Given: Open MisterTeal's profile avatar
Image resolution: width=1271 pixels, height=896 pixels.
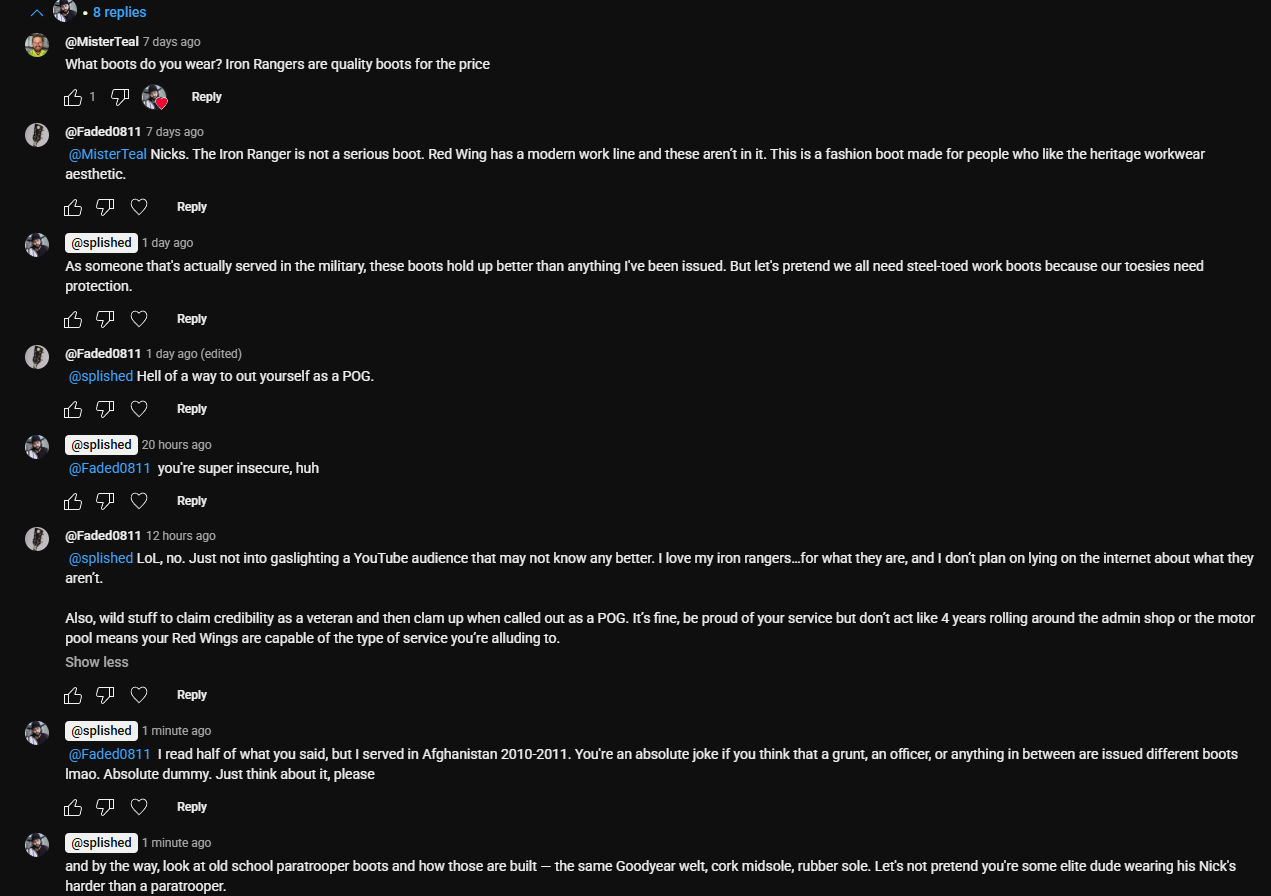Looking at the screenshot, I should pyautogui.click(x=37, y=45).
